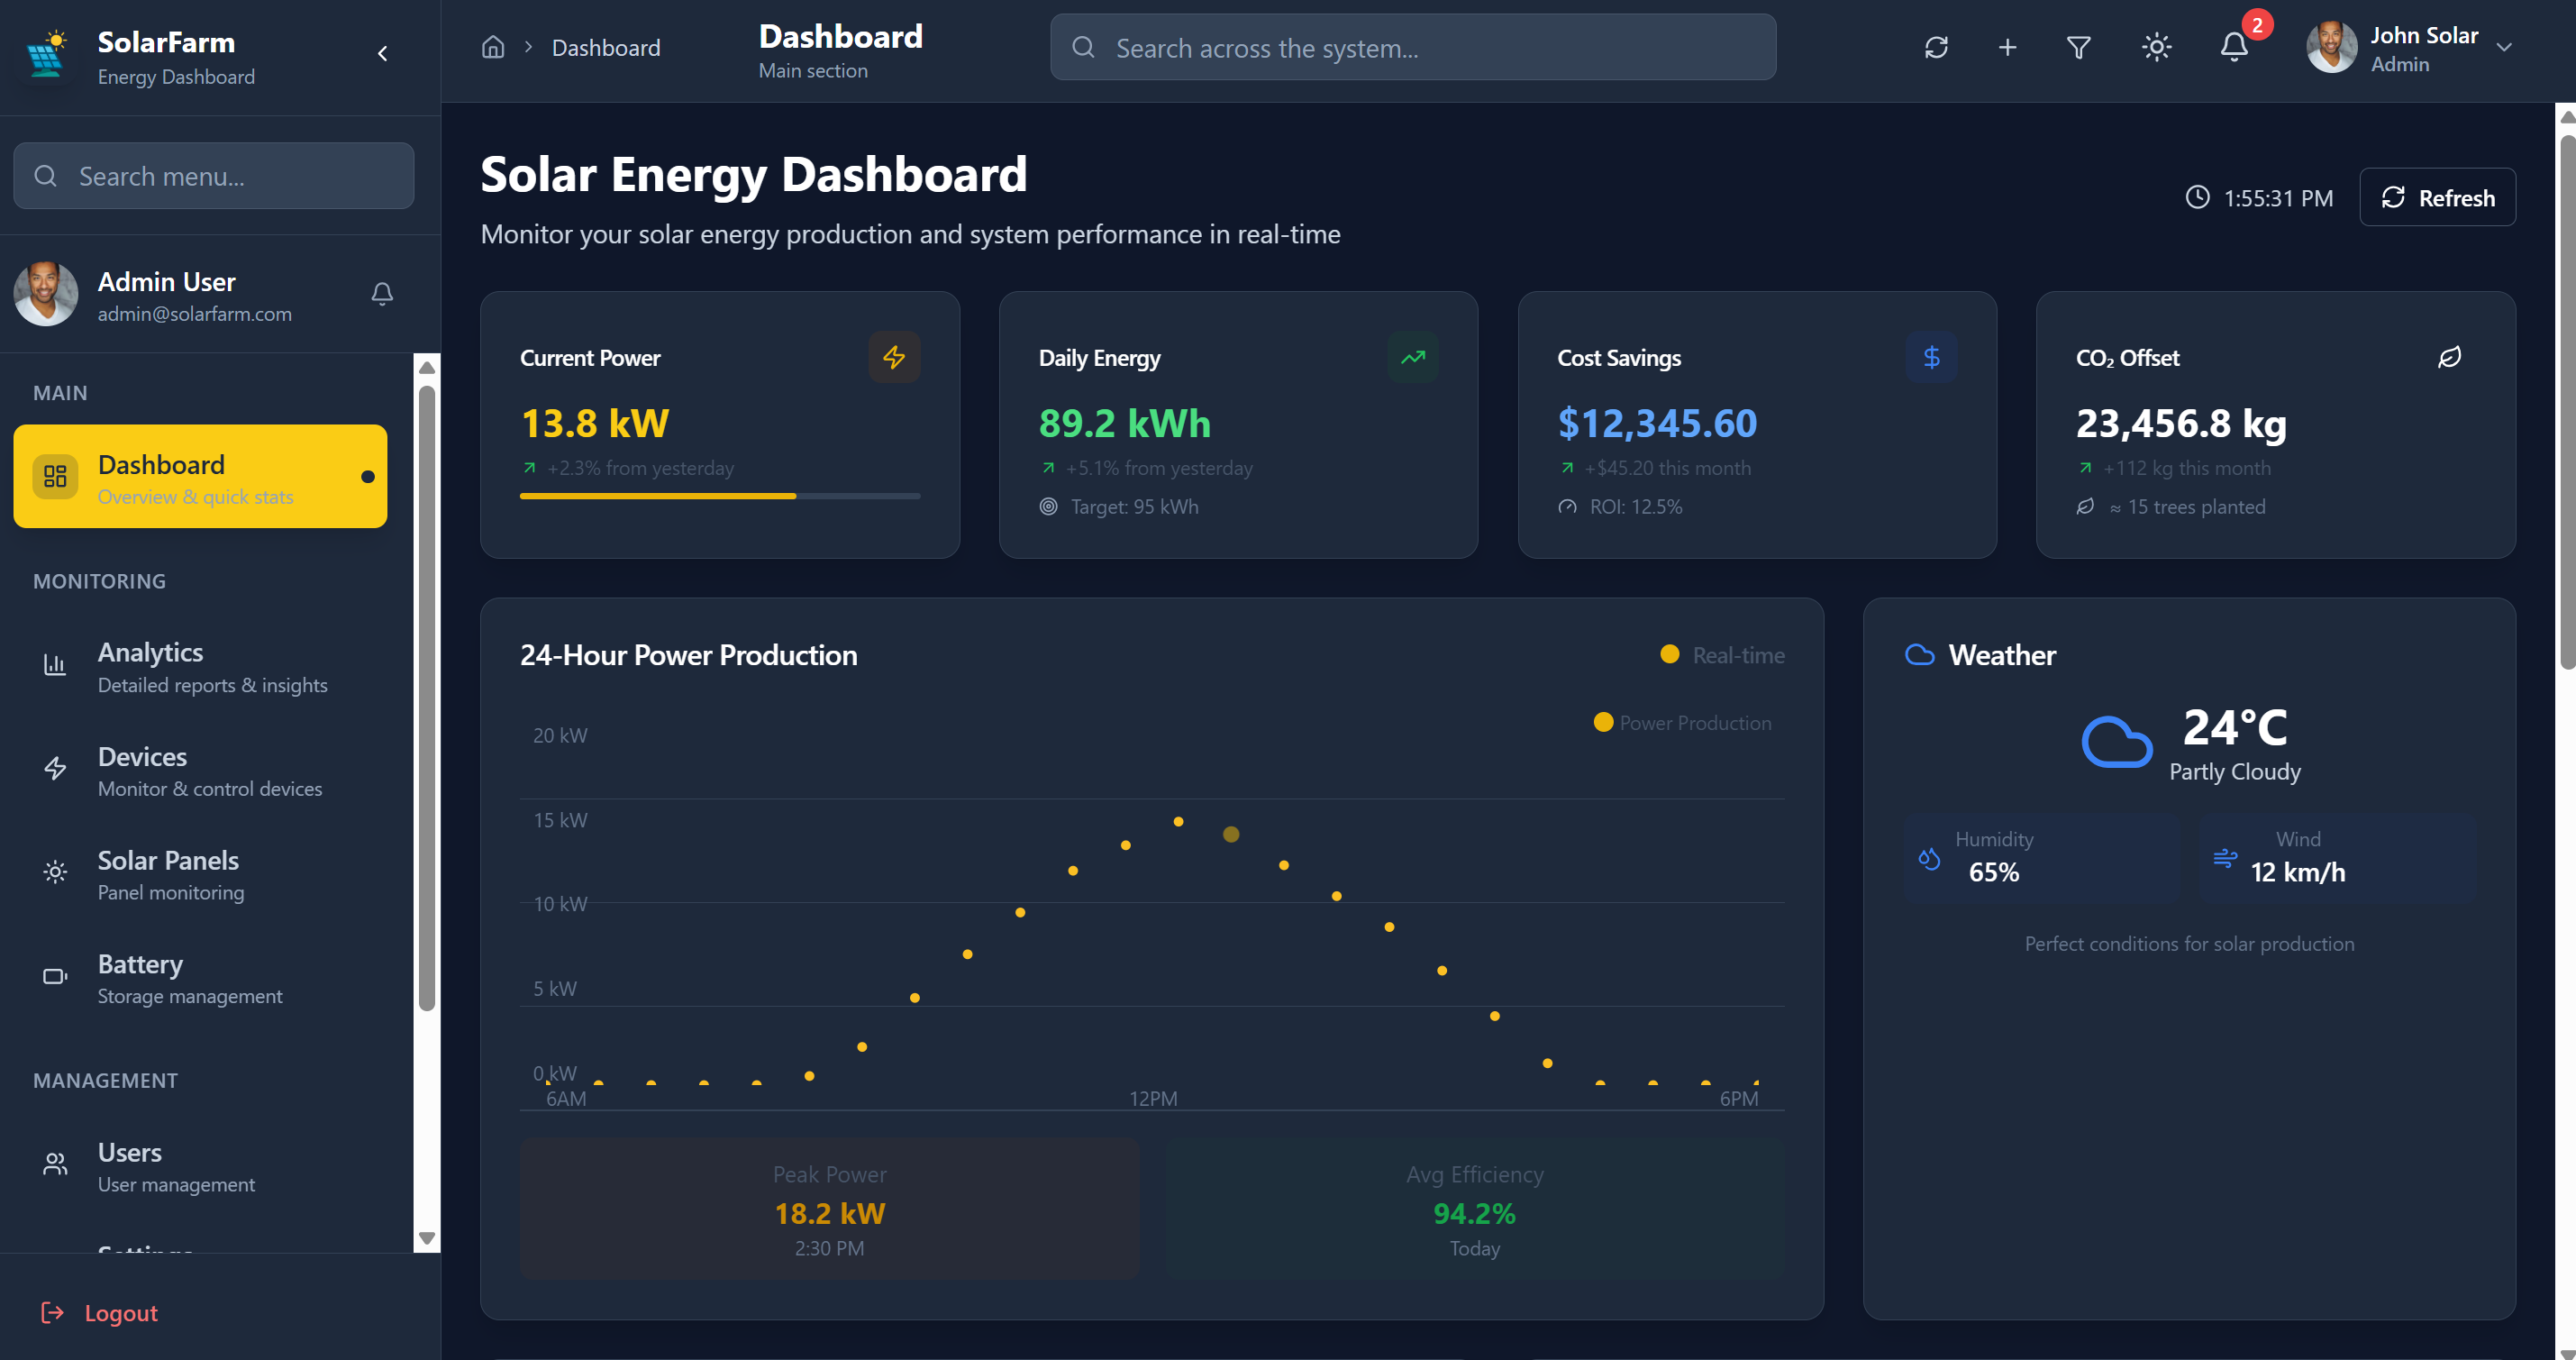Open notifications via the bell icon
Viewport: 2576px width, 1360px height.
(2233, 47)
